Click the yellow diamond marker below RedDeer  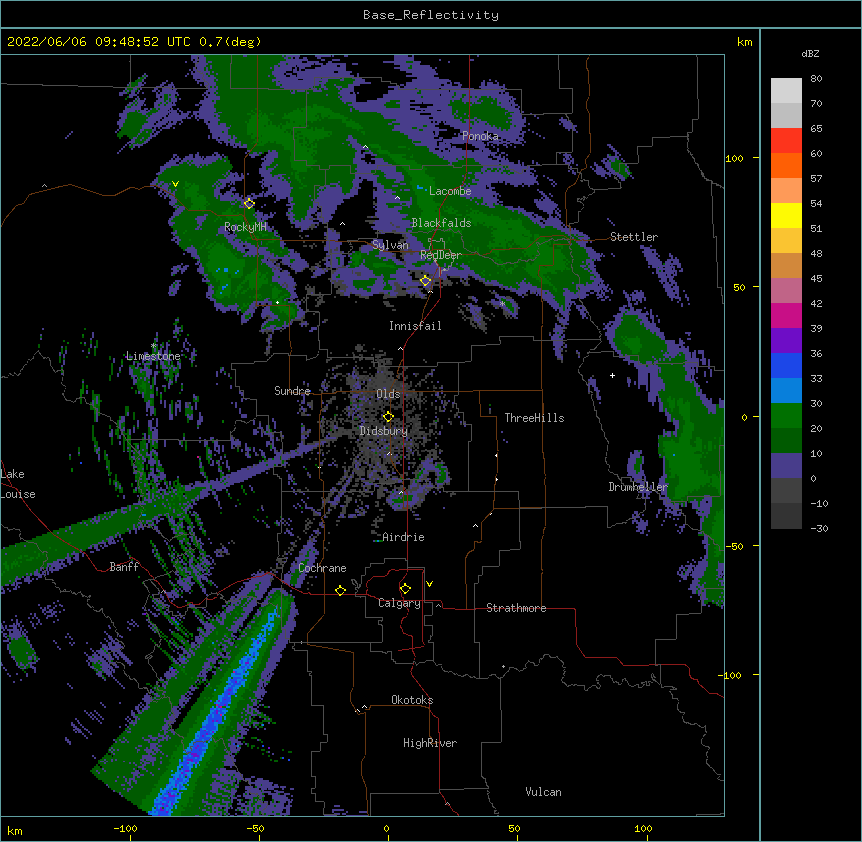click(425, 281)
